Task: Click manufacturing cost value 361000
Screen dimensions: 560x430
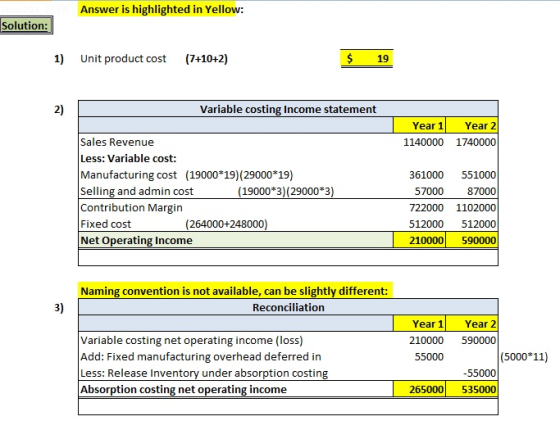Action: pyautogui.click(x=426, y=175)
